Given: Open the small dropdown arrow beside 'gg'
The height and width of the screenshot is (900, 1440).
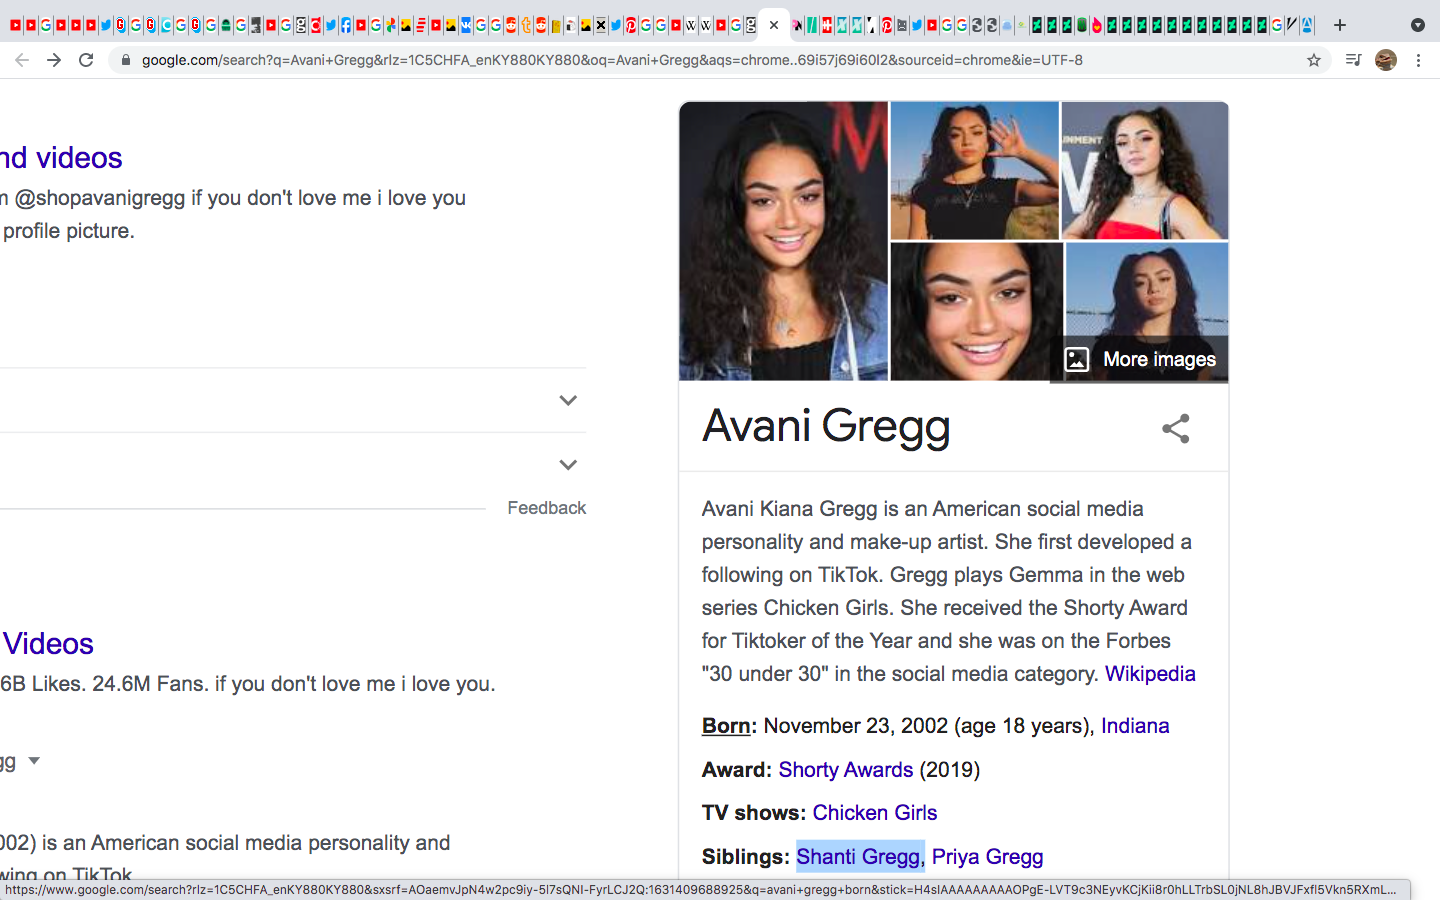Looking at the screenshot, I should [34, 761].
